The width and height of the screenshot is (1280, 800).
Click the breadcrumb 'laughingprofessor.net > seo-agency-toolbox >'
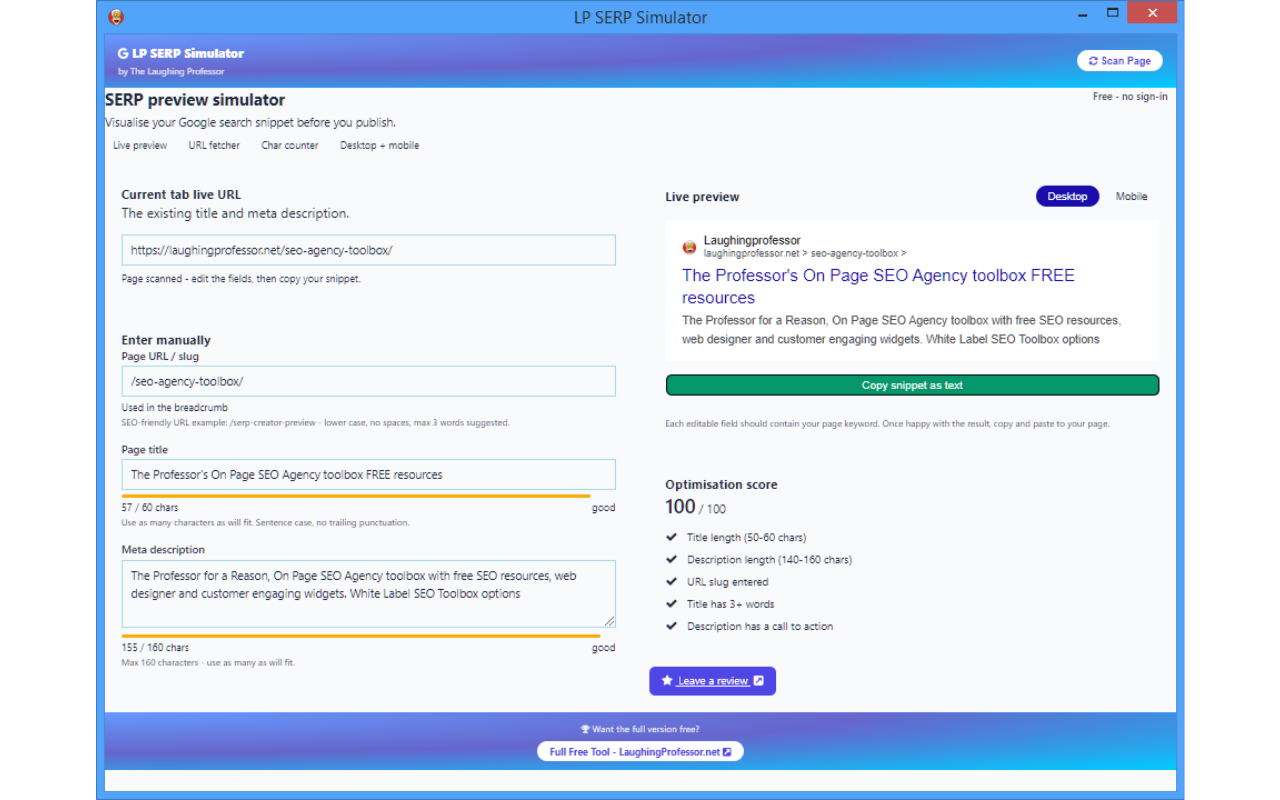(805, 254)
